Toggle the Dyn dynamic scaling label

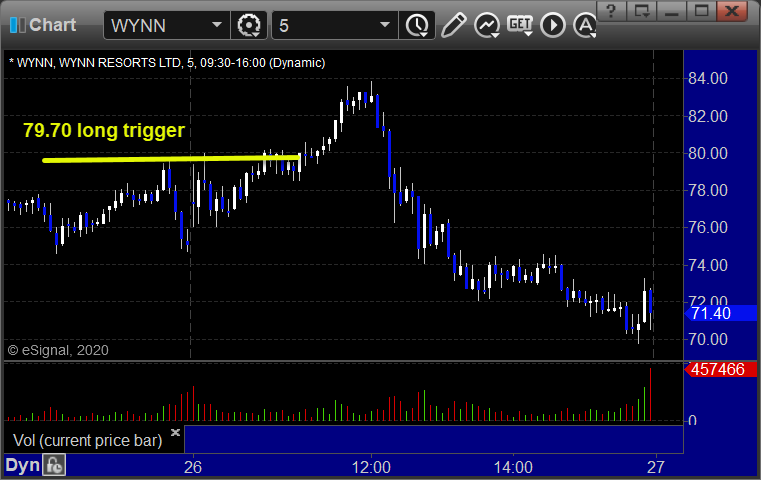(x=22, y=465)
